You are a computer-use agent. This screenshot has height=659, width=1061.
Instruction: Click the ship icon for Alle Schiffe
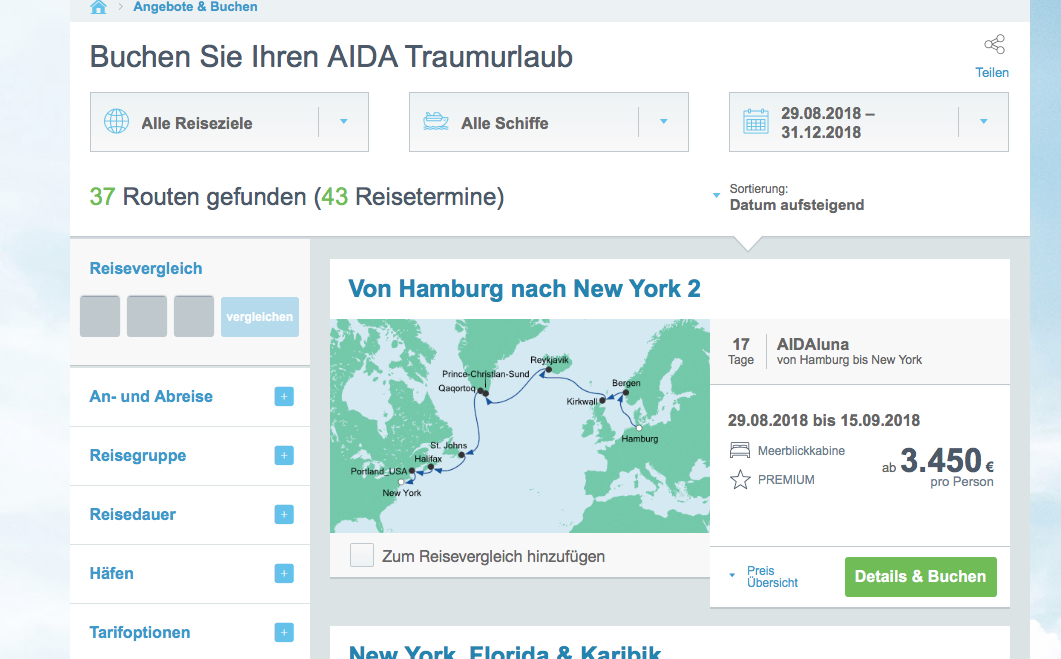point(435,122)
